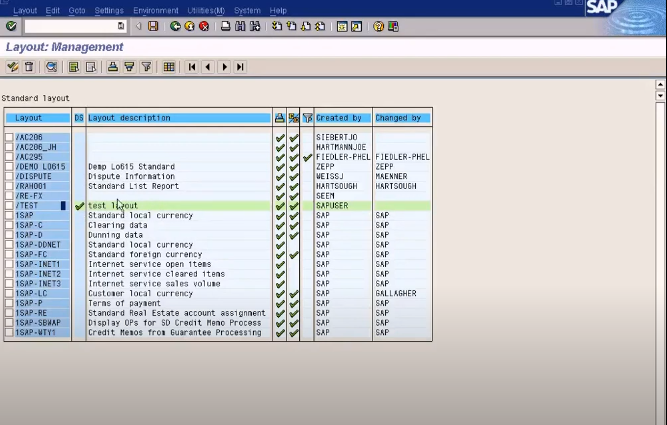Open the command field history dropdown
Screen dimensions: 667x425
point(121,26)
